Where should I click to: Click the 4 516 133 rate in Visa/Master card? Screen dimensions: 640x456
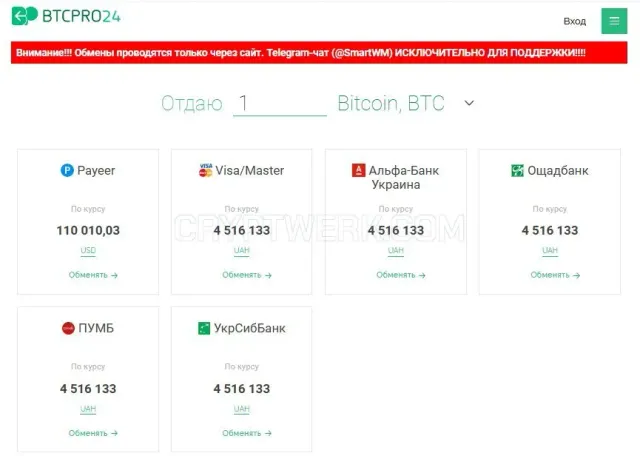[242, 230]
